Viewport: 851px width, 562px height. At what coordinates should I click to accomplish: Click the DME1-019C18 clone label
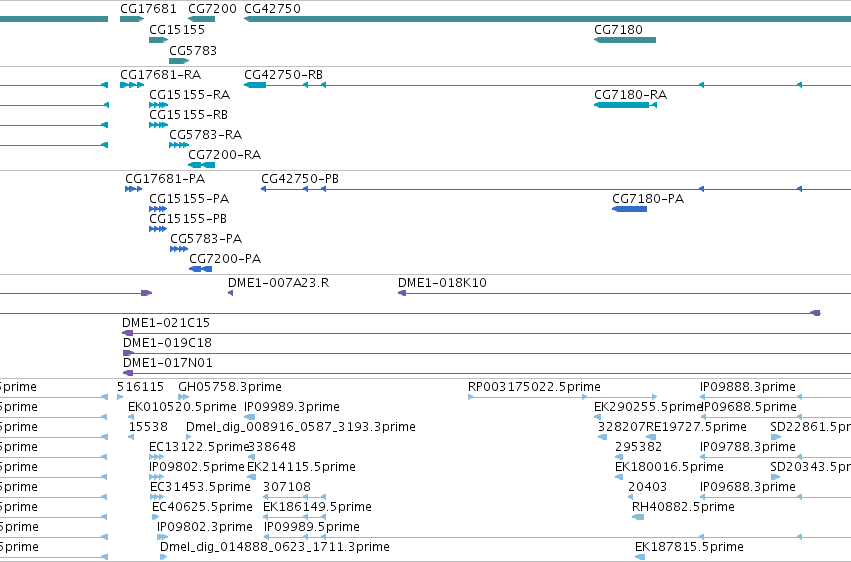click(167, 343)
